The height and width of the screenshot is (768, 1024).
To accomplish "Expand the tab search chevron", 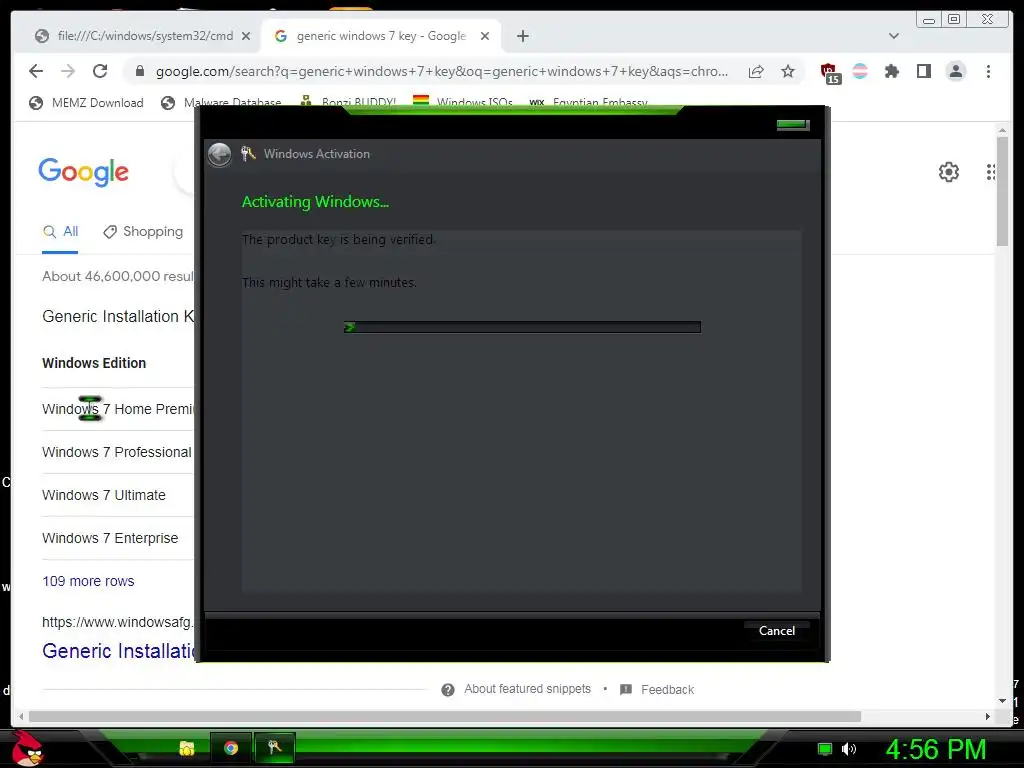I will 894,36.
